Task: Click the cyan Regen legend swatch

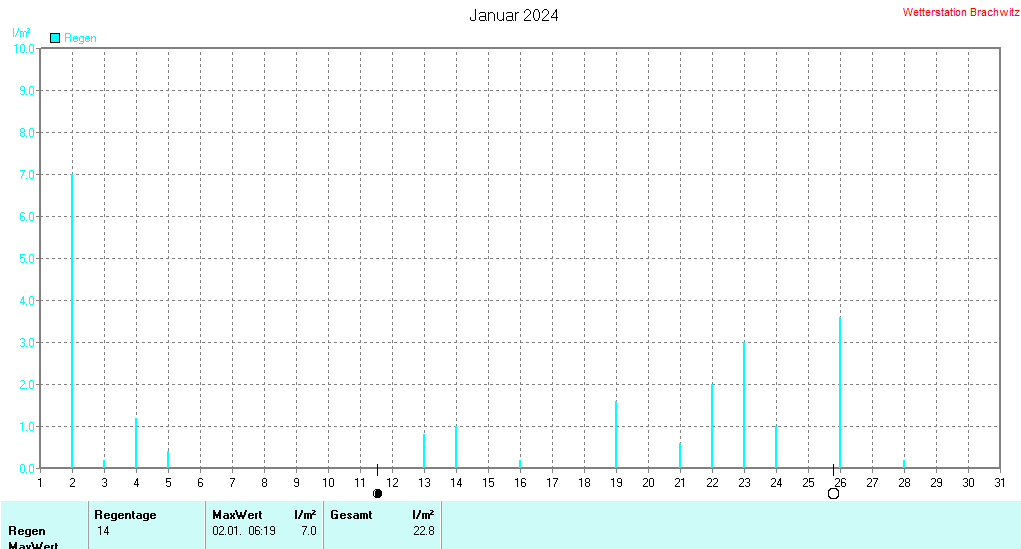Action: (55, 38)
